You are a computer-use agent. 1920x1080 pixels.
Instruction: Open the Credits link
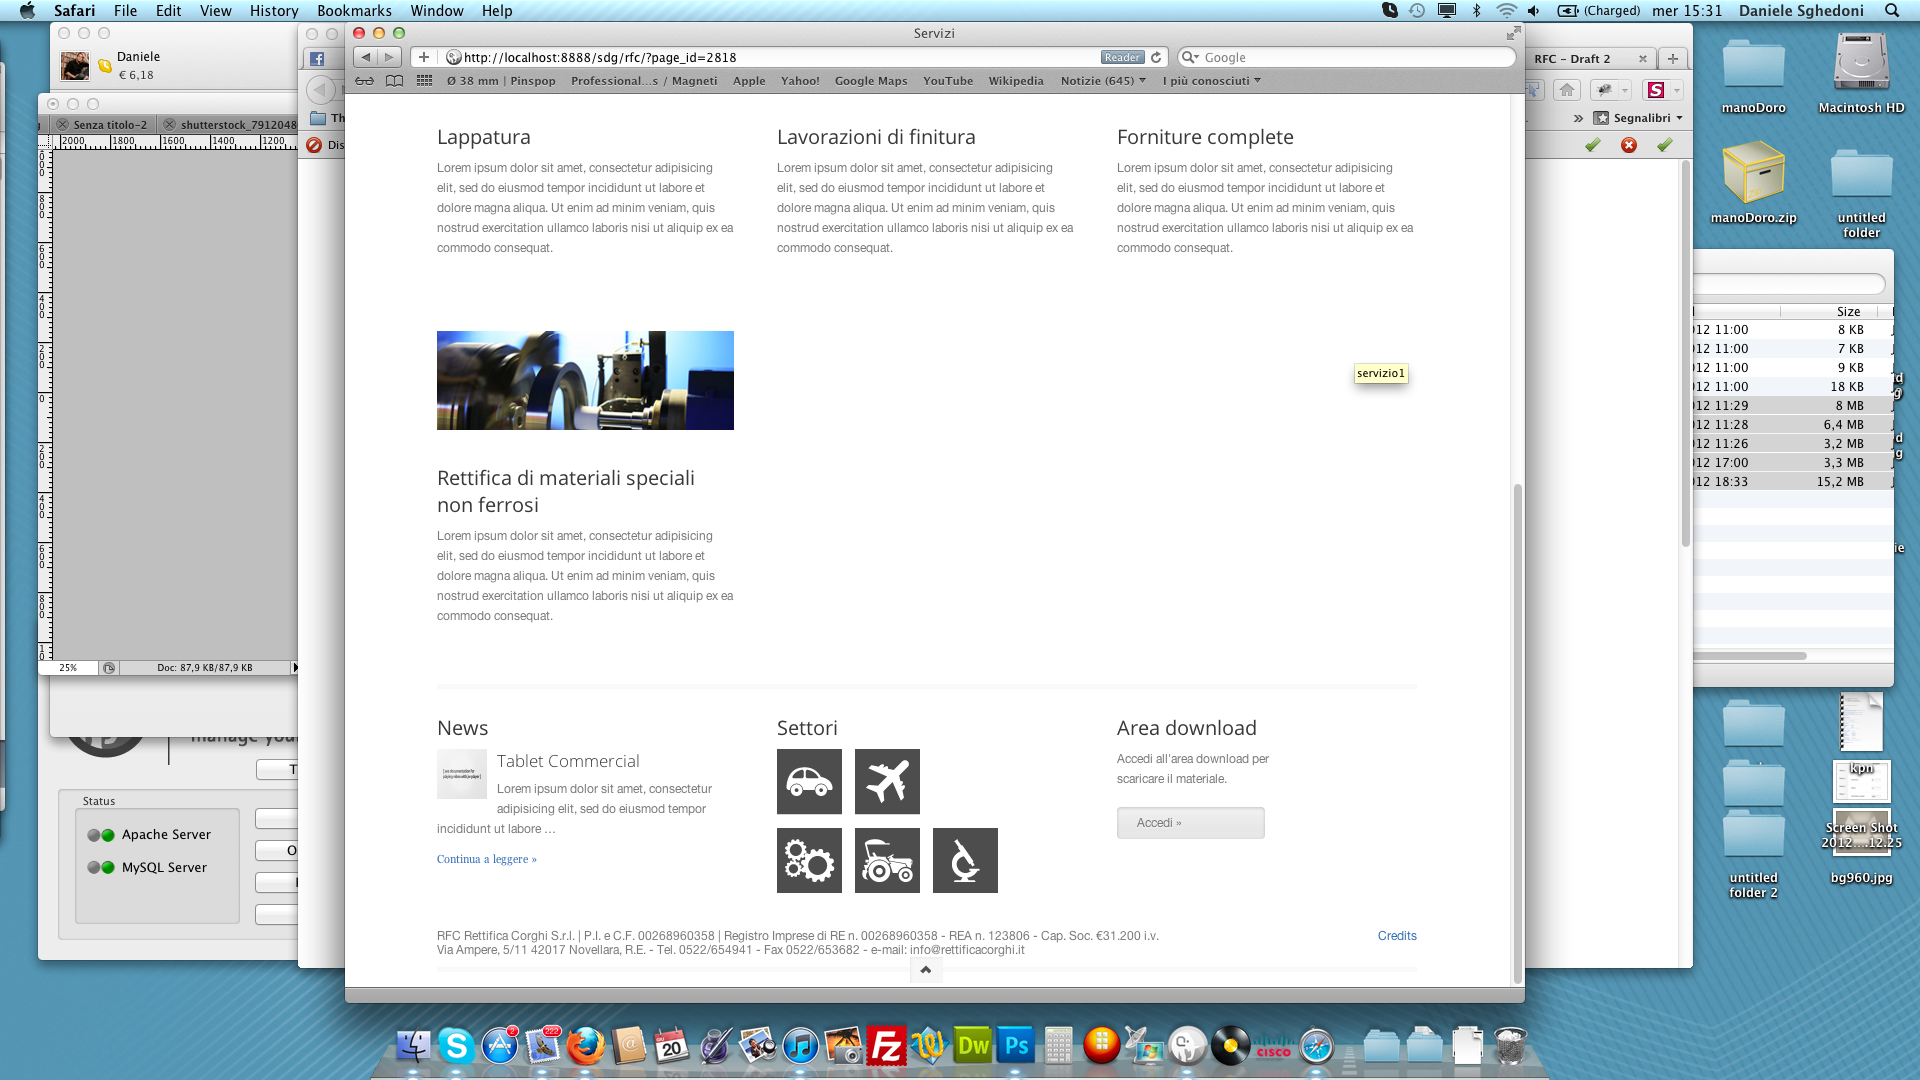(x=1397, y=936)
